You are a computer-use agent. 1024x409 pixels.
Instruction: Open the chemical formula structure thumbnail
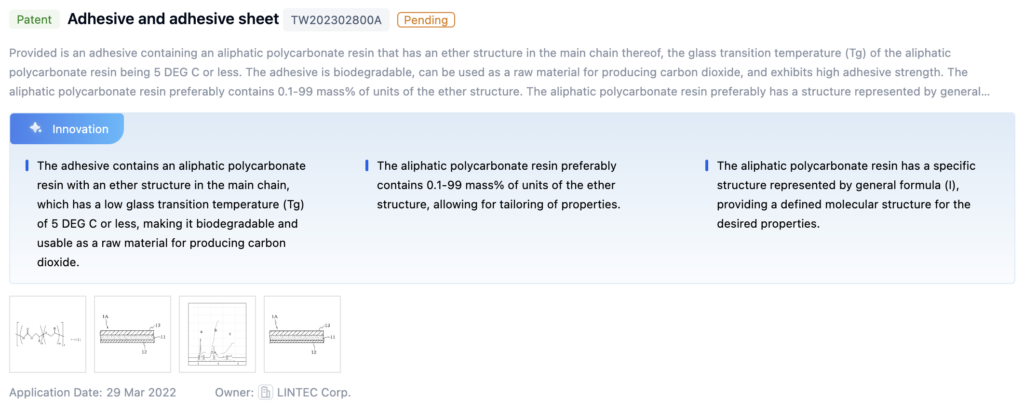point(47,334)
